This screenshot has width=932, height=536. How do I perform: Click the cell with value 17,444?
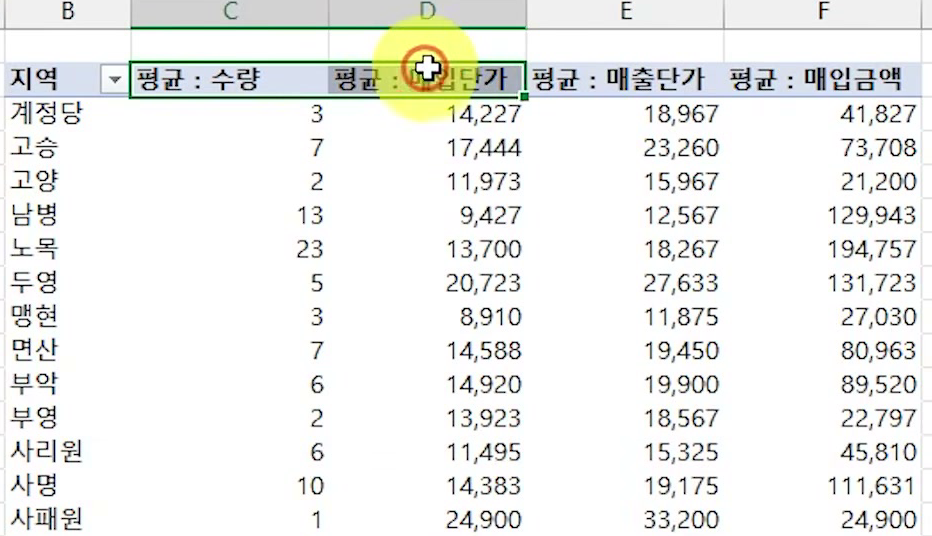tap(427, 147)
